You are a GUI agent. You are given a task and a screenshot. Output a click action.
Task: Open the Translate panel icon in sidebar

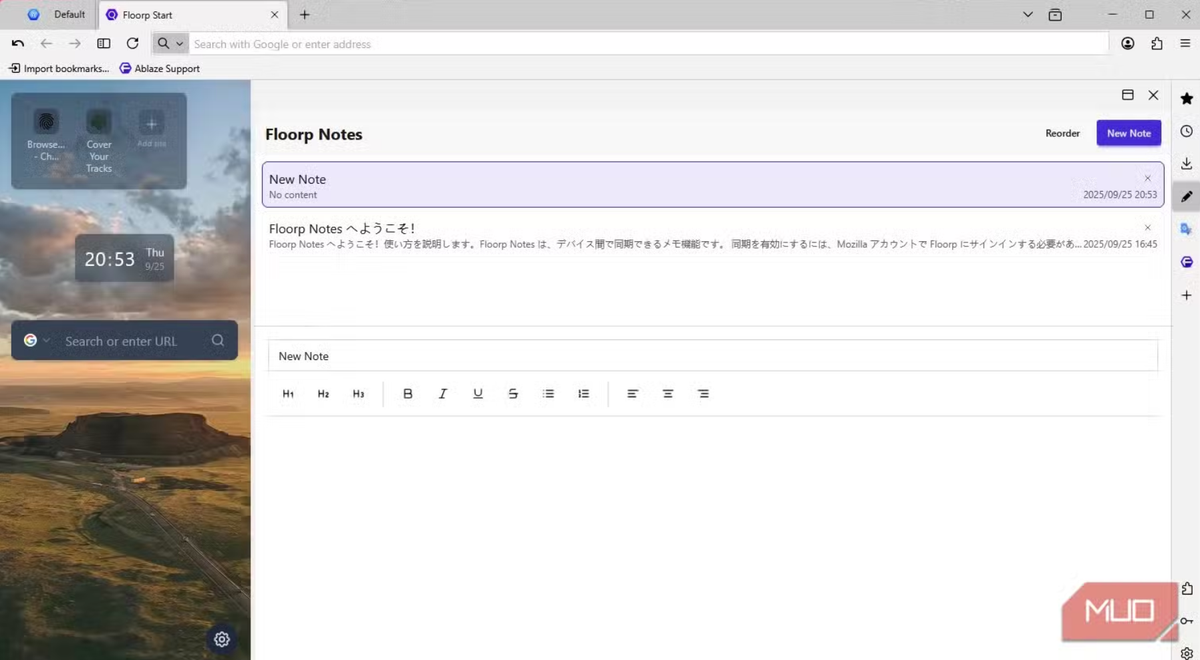point(1186,229)
